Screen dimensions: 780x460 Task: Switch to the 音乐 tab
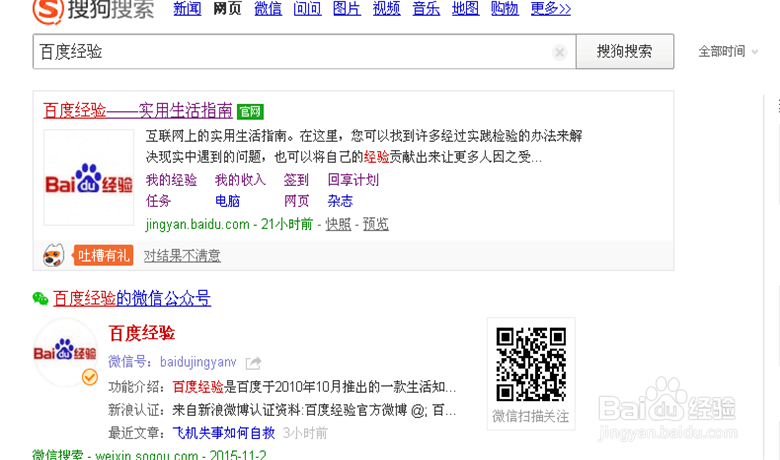426,8
